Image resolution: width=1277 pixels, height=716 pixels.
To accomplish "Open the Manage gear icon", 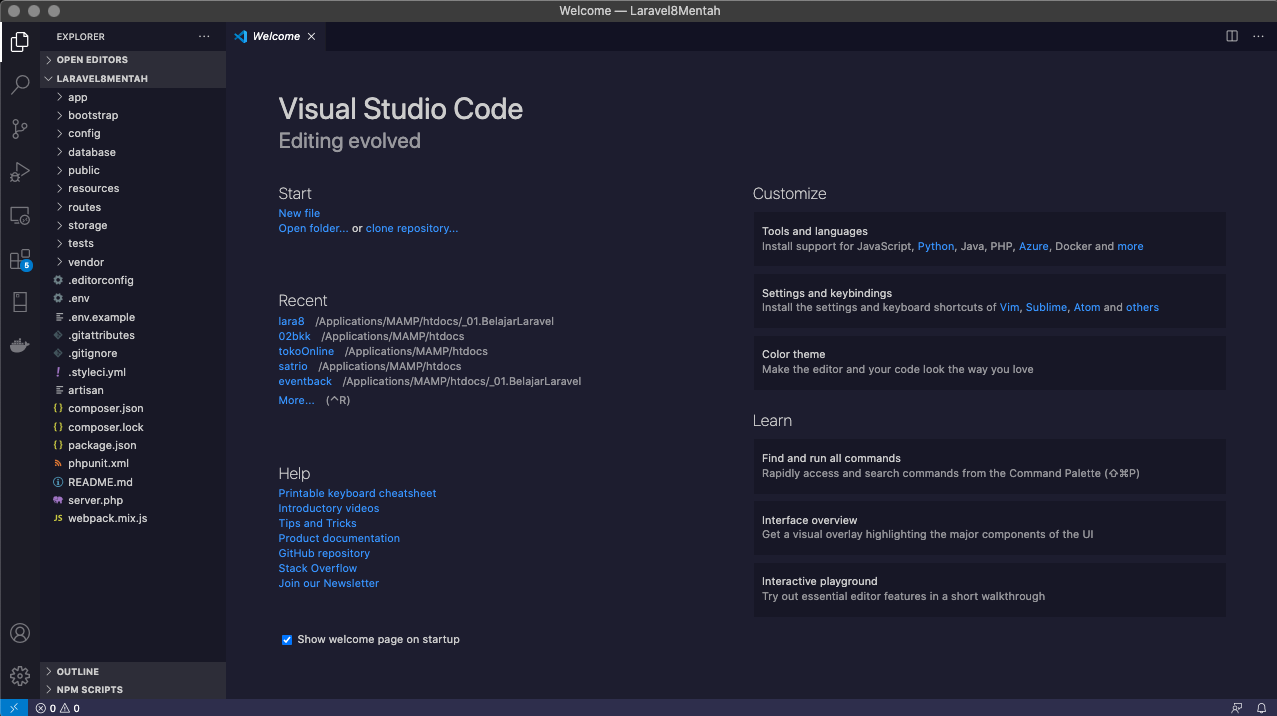I will (20, 676).
